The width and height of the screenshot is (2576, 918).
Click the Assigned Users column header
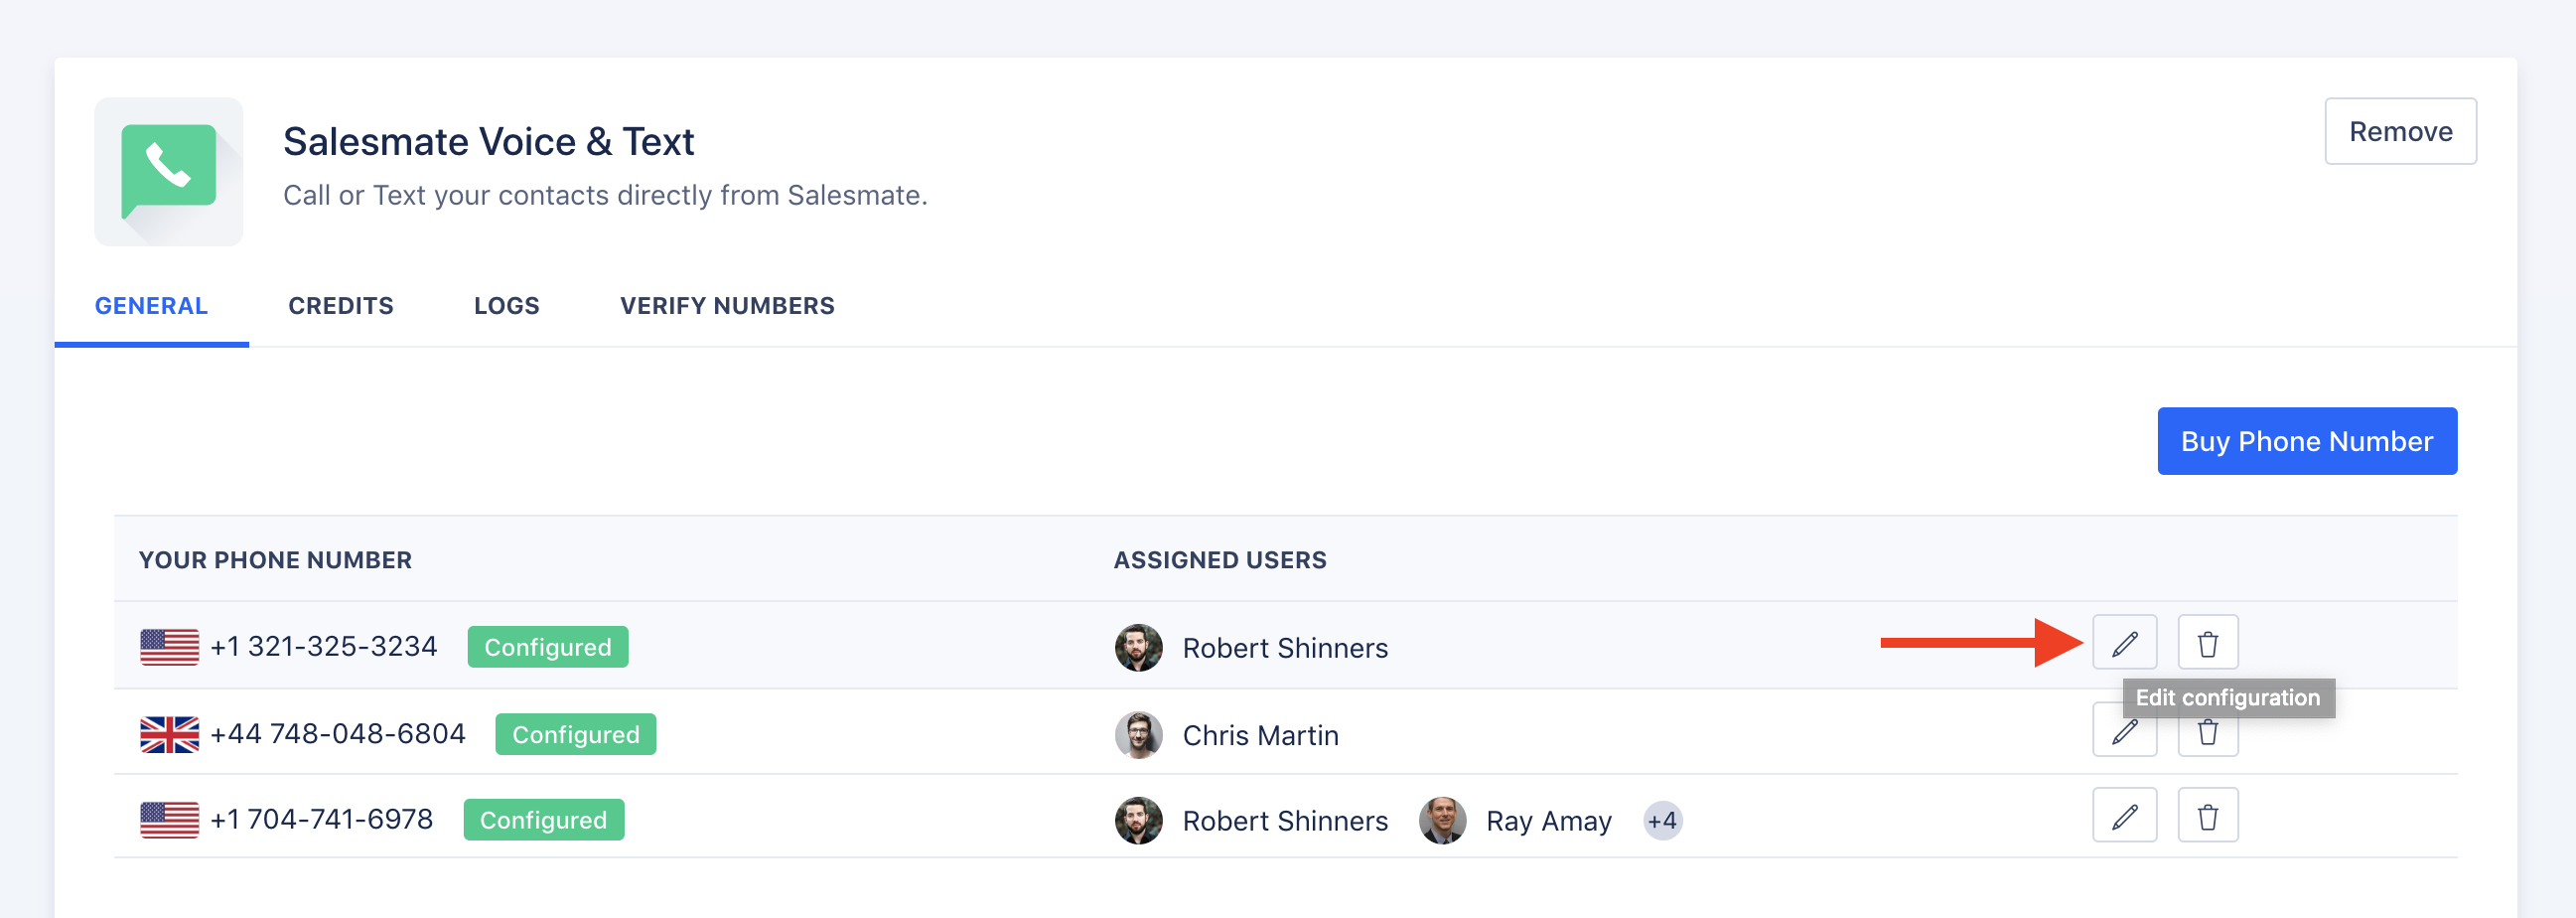[1220, 560]
